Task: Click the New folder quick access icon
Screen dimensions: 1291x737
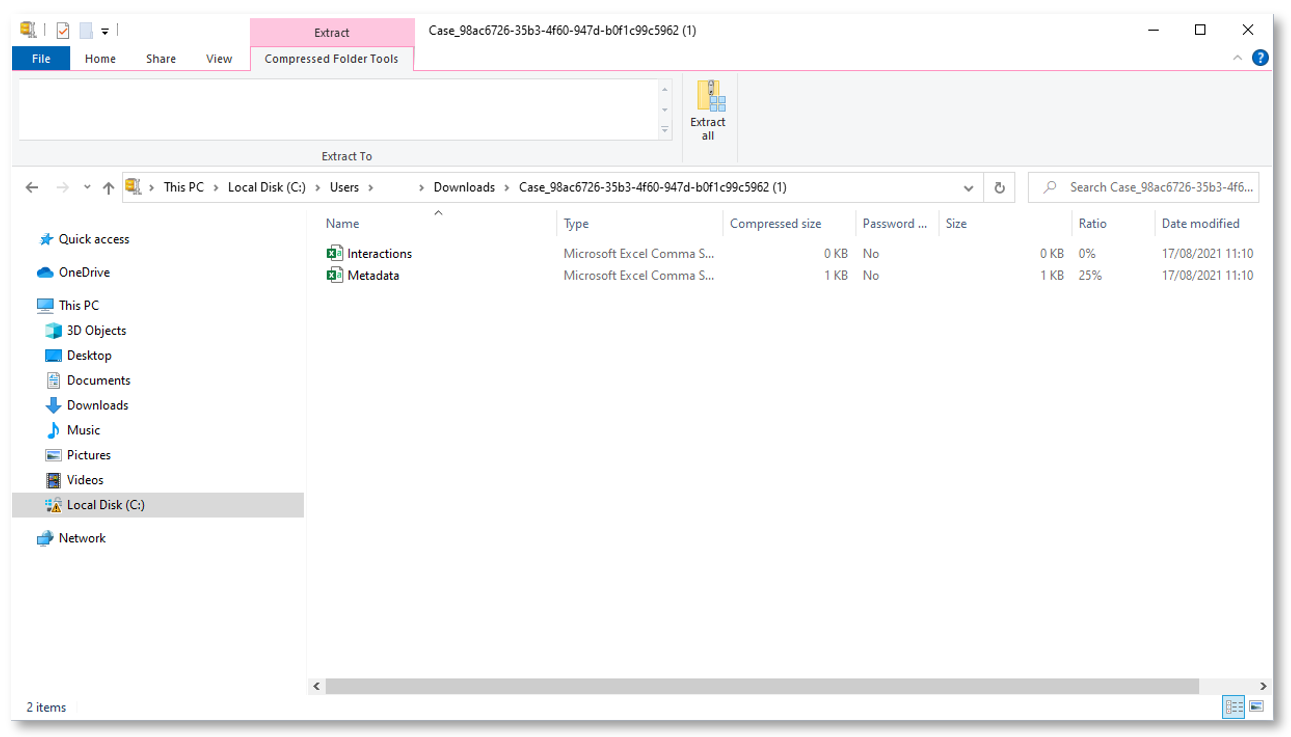Action: pyautogui.click(x=85, y=31)
